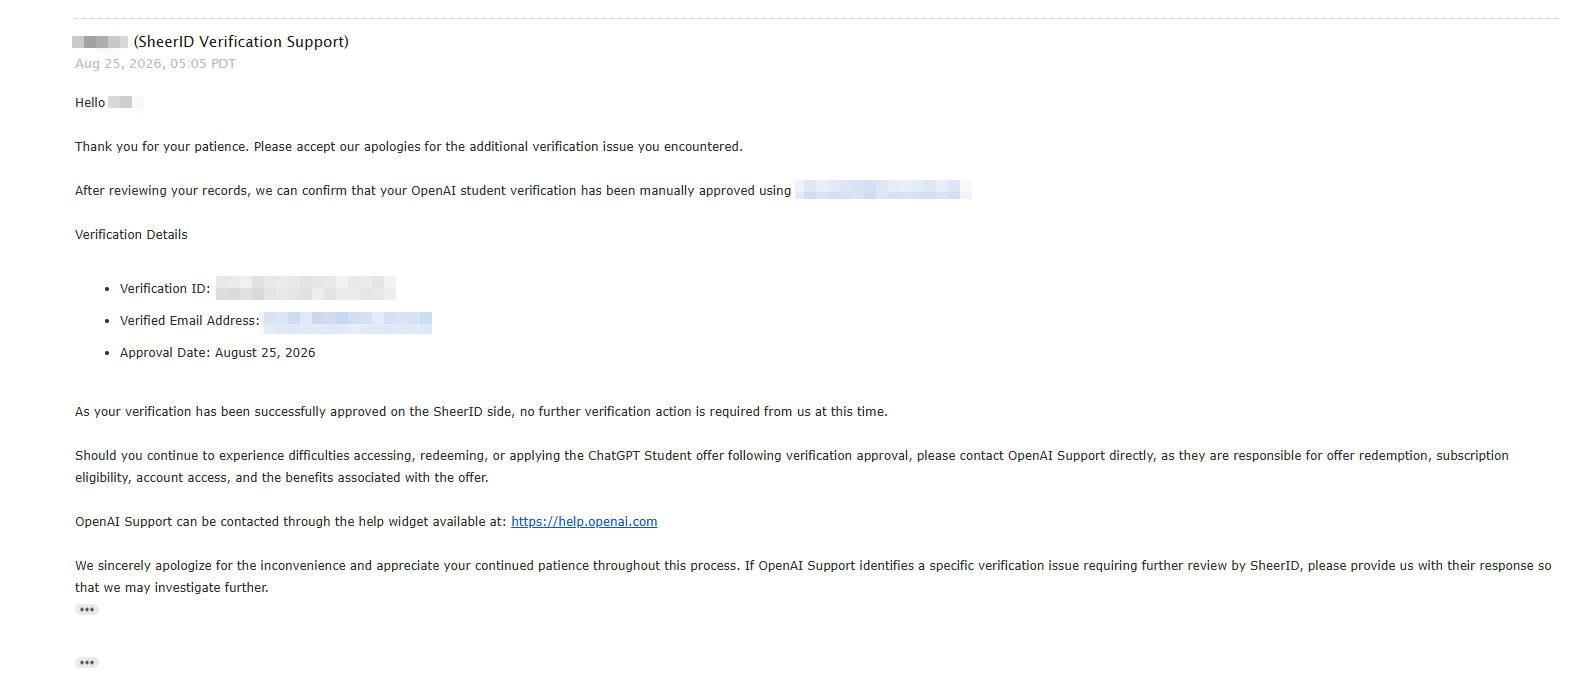This screenshot has width=1578, height=679.
Task: Click the Approval Date August 25, 2026 text
Action: 217,353
